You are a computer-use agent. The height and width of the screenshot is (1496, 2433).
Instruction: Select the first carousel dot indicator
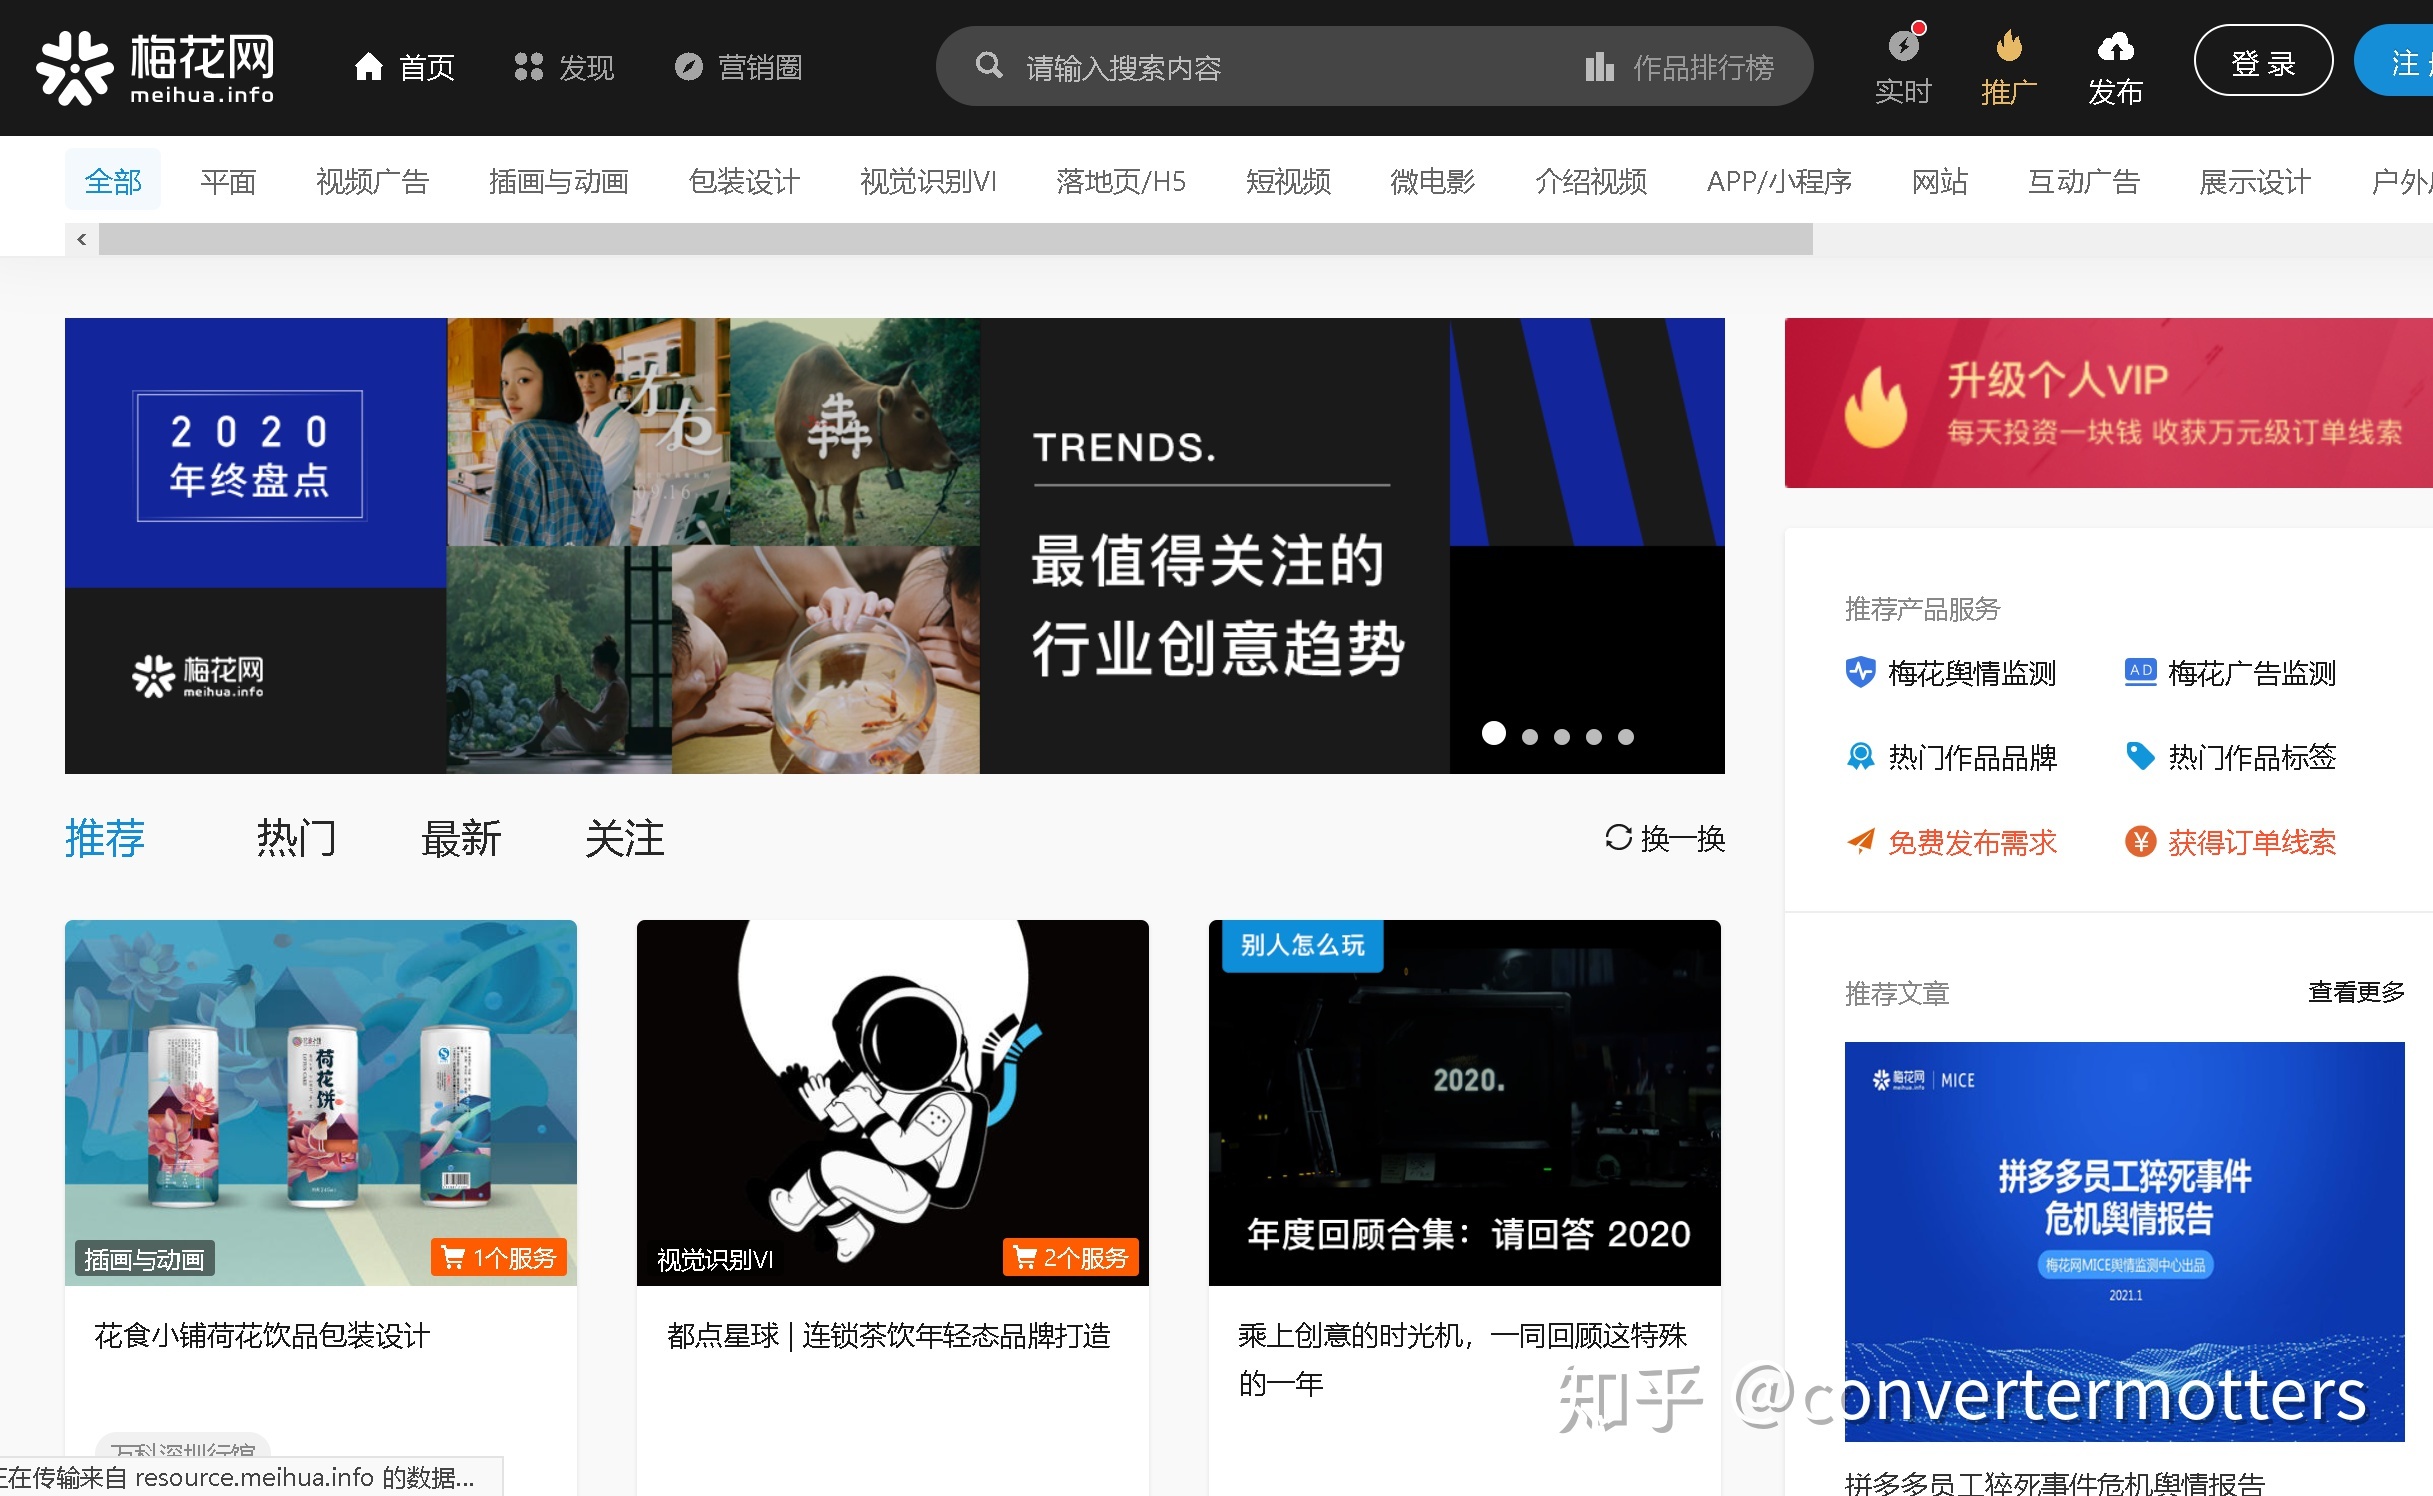[x=1494, y=734]
